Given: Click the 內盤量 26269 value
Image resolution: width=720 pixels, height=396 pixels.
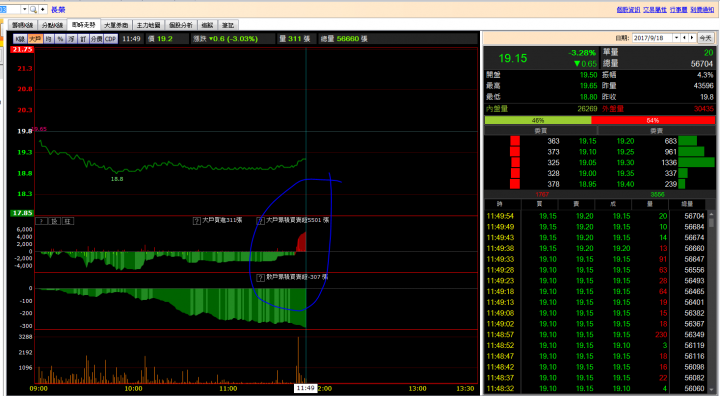Looking at the screenshot, I should 587,109.
